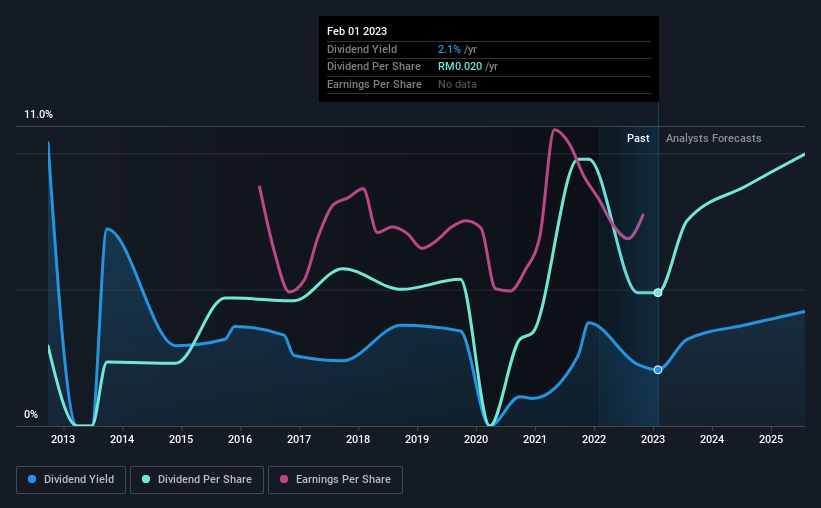This screenshot has width=821, height=508.
Task: Click the blue Dividend Yield legend dot
Action: [x=32, y=479]
